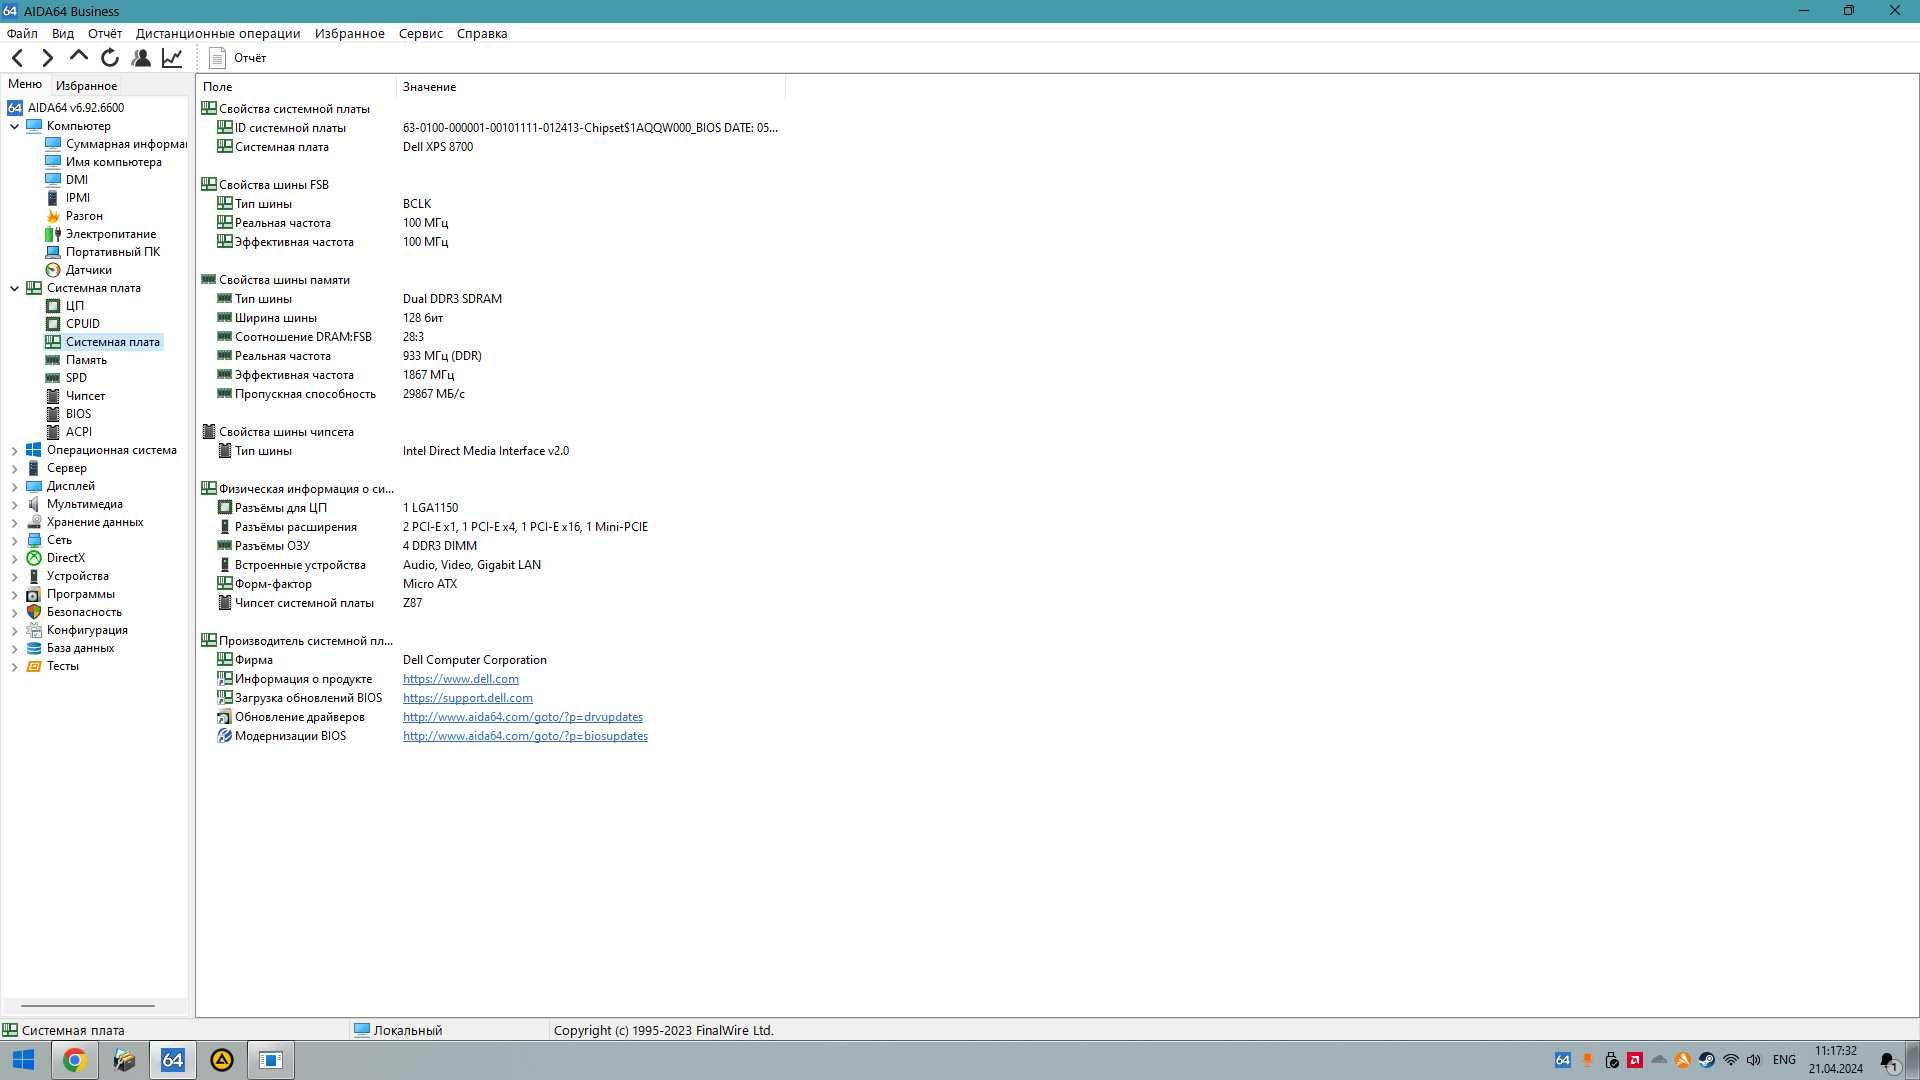Open the Сервис menu

(x=421, y=33)
